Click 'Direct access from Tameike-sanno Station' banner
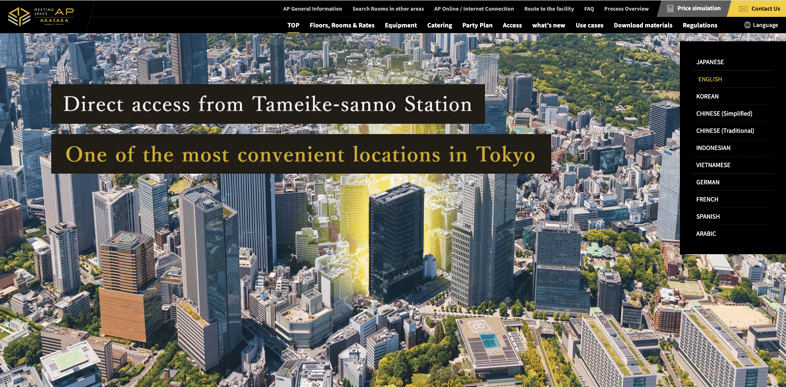Screen dimensions: 786x387 tap(268, 104)
